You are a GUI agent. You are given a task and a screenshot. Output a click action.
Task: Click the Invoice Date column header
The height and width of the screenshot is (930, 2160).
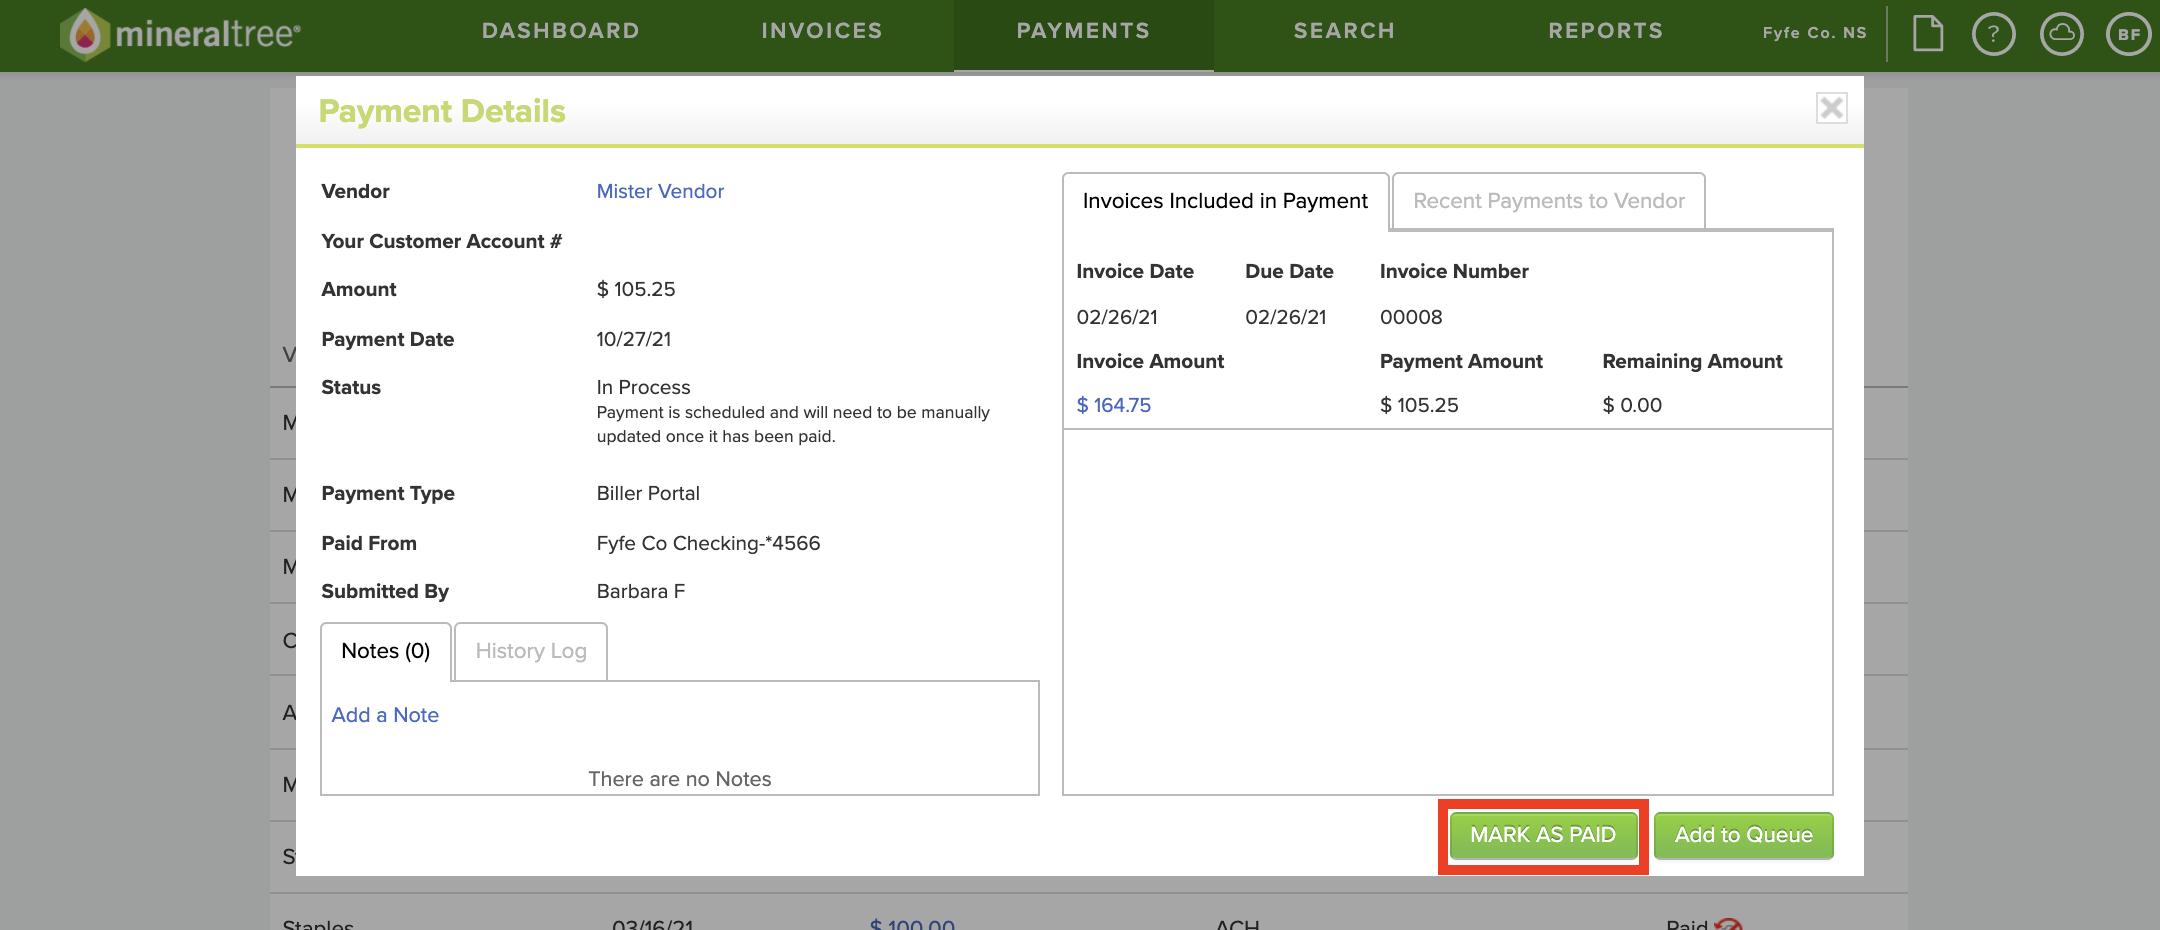1135,271
